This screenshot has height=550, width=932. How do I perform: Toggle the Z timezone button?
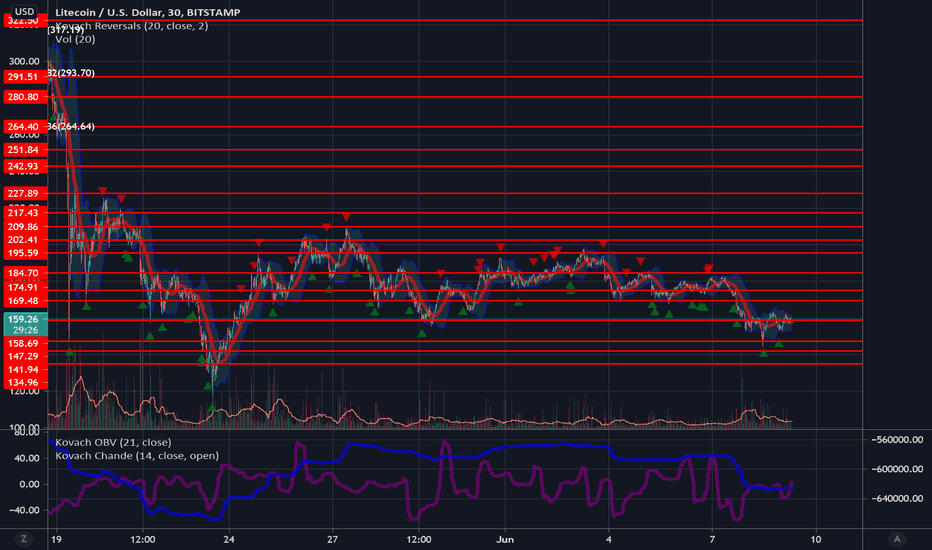click(24, 539)
